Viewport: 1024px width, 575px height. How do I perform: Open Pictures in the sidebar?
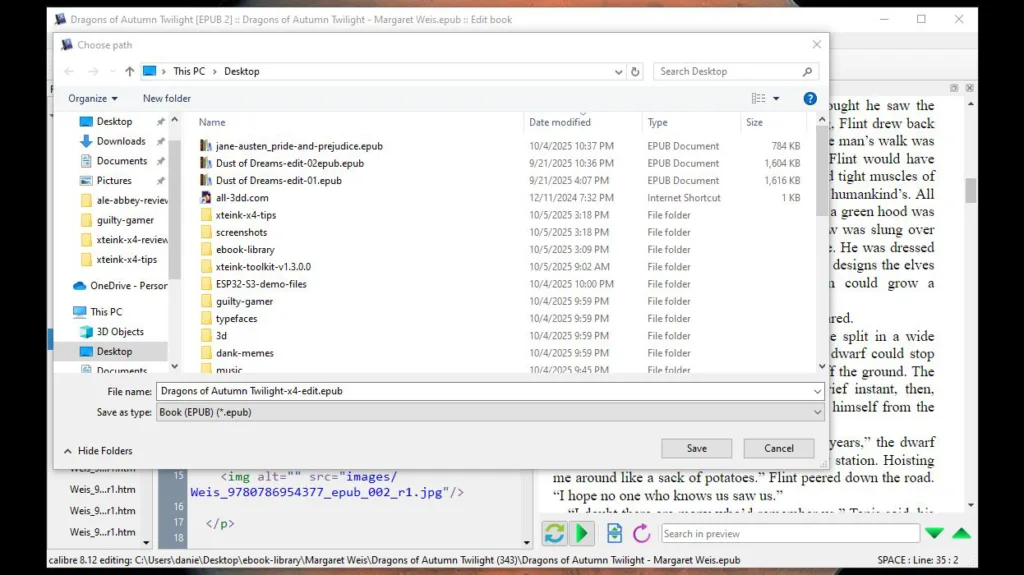click(x=114, y=180)
